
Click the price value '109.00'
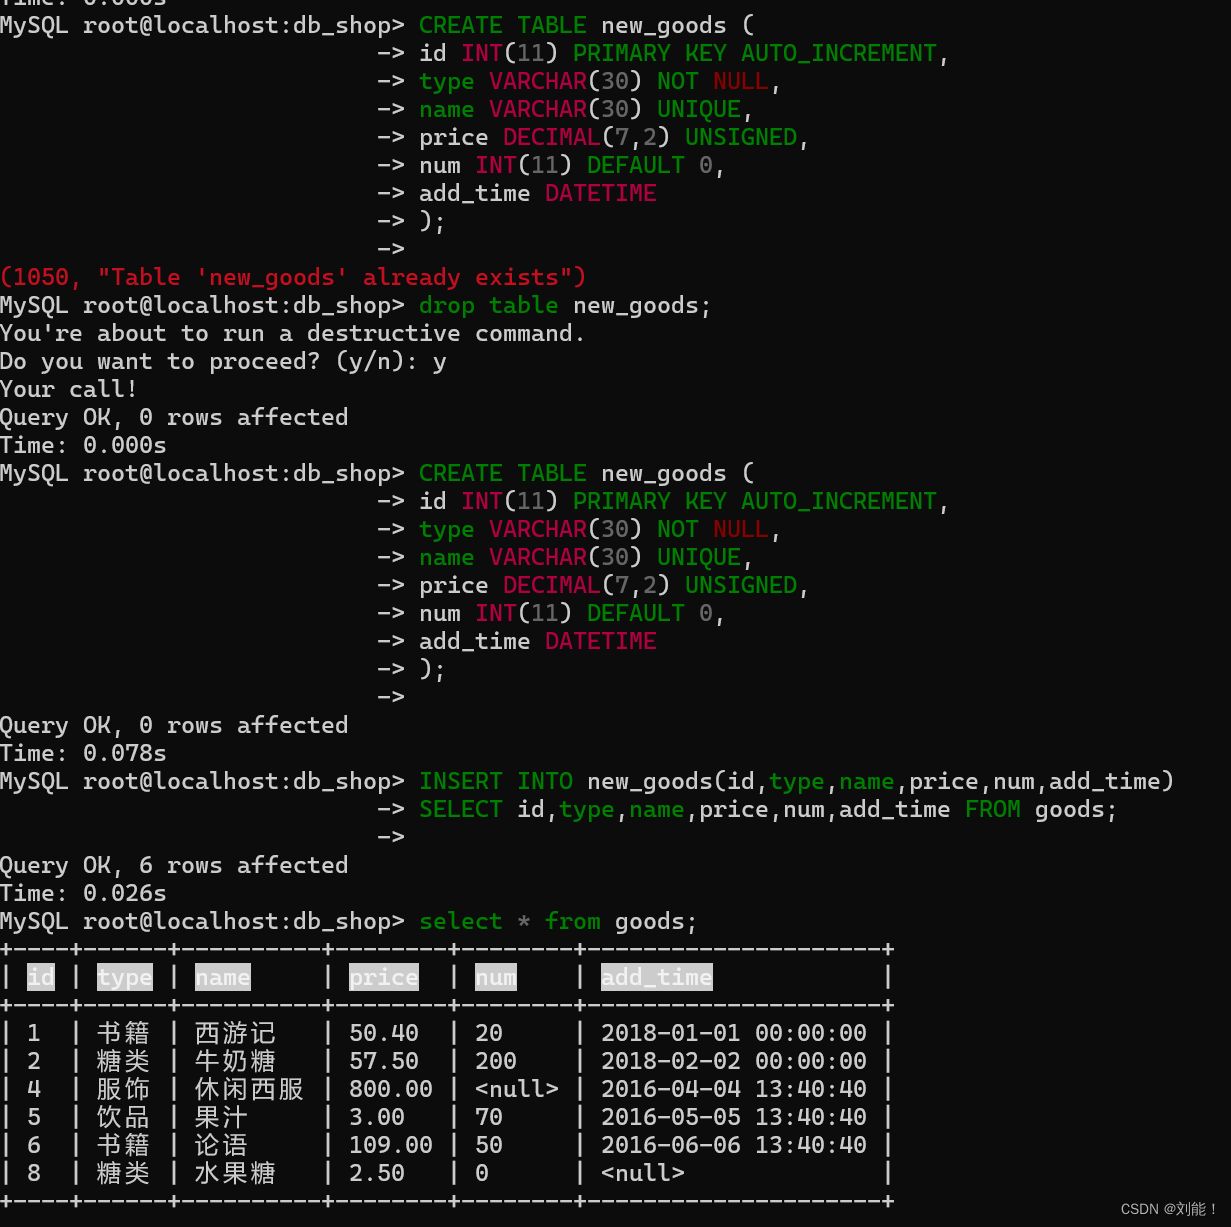[x=391, y=1145]
